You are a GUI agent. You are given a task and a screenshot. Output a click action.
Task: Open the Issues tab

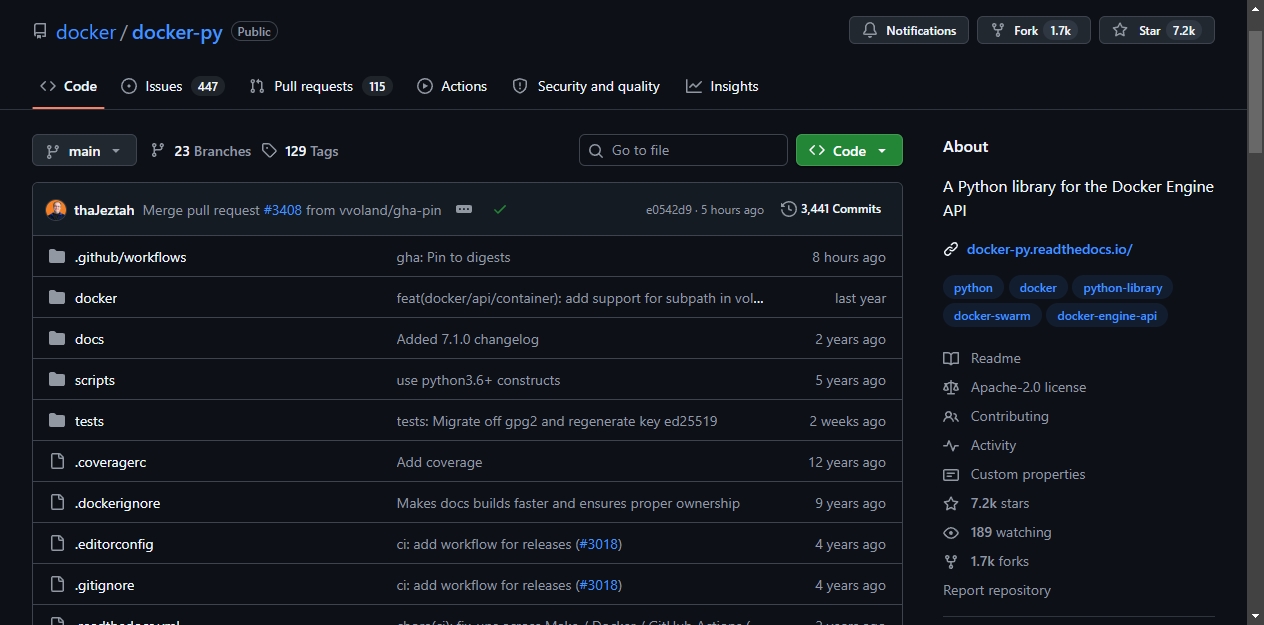[x=172, y=86]
